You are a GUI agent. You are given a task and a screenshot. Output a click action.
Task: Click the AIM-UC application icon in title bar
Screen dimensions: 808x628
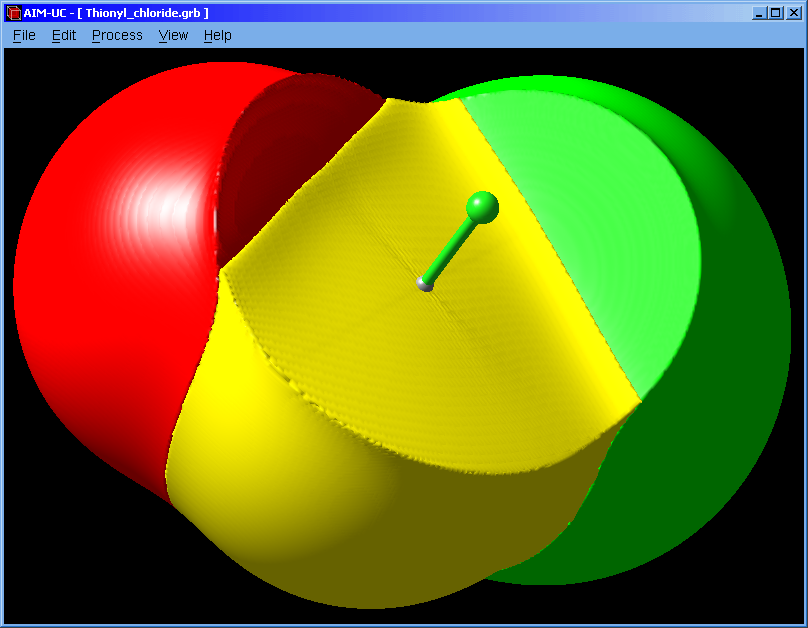pyautogui.click(x=13, y=13)
